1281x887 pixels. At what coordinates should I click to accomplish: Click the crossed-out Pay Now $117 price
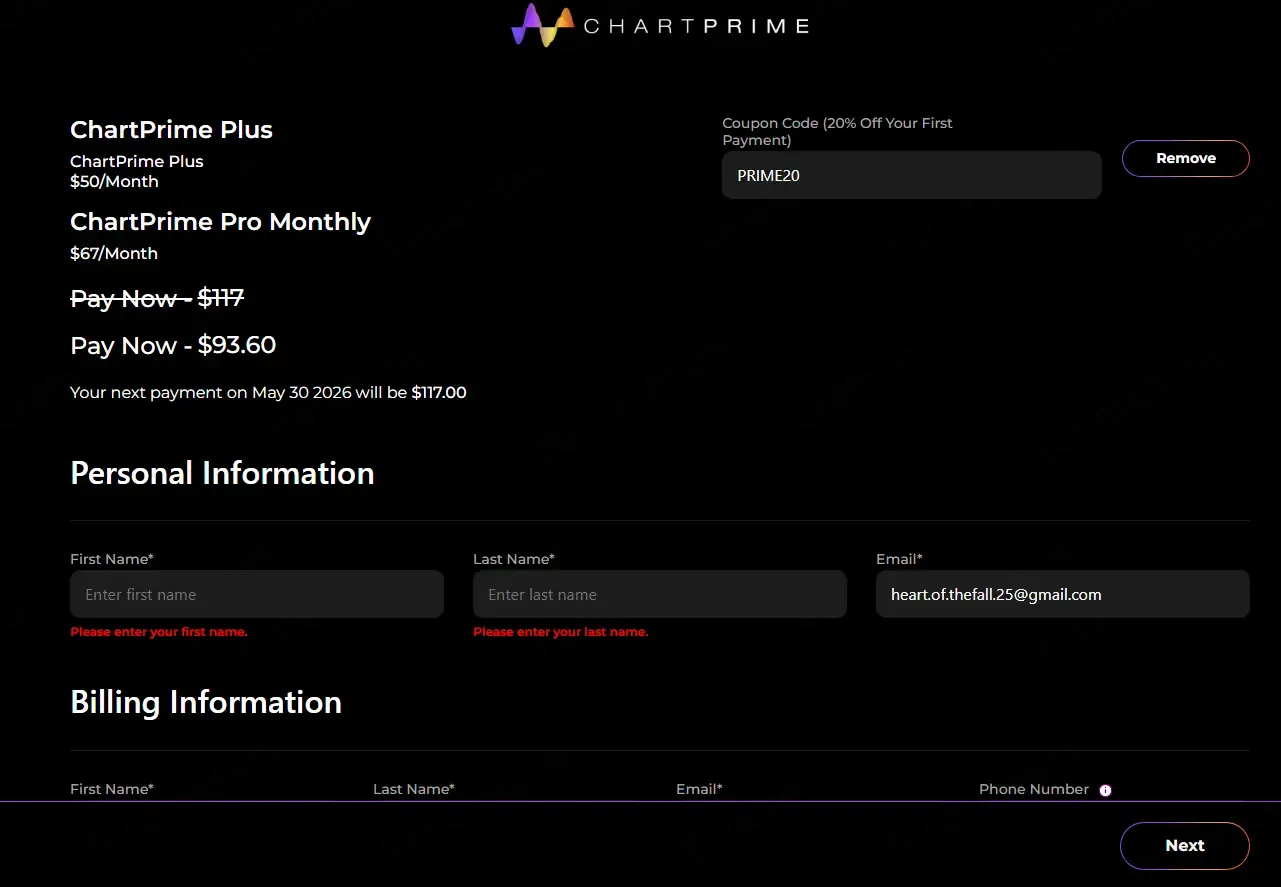coord(157,297)
